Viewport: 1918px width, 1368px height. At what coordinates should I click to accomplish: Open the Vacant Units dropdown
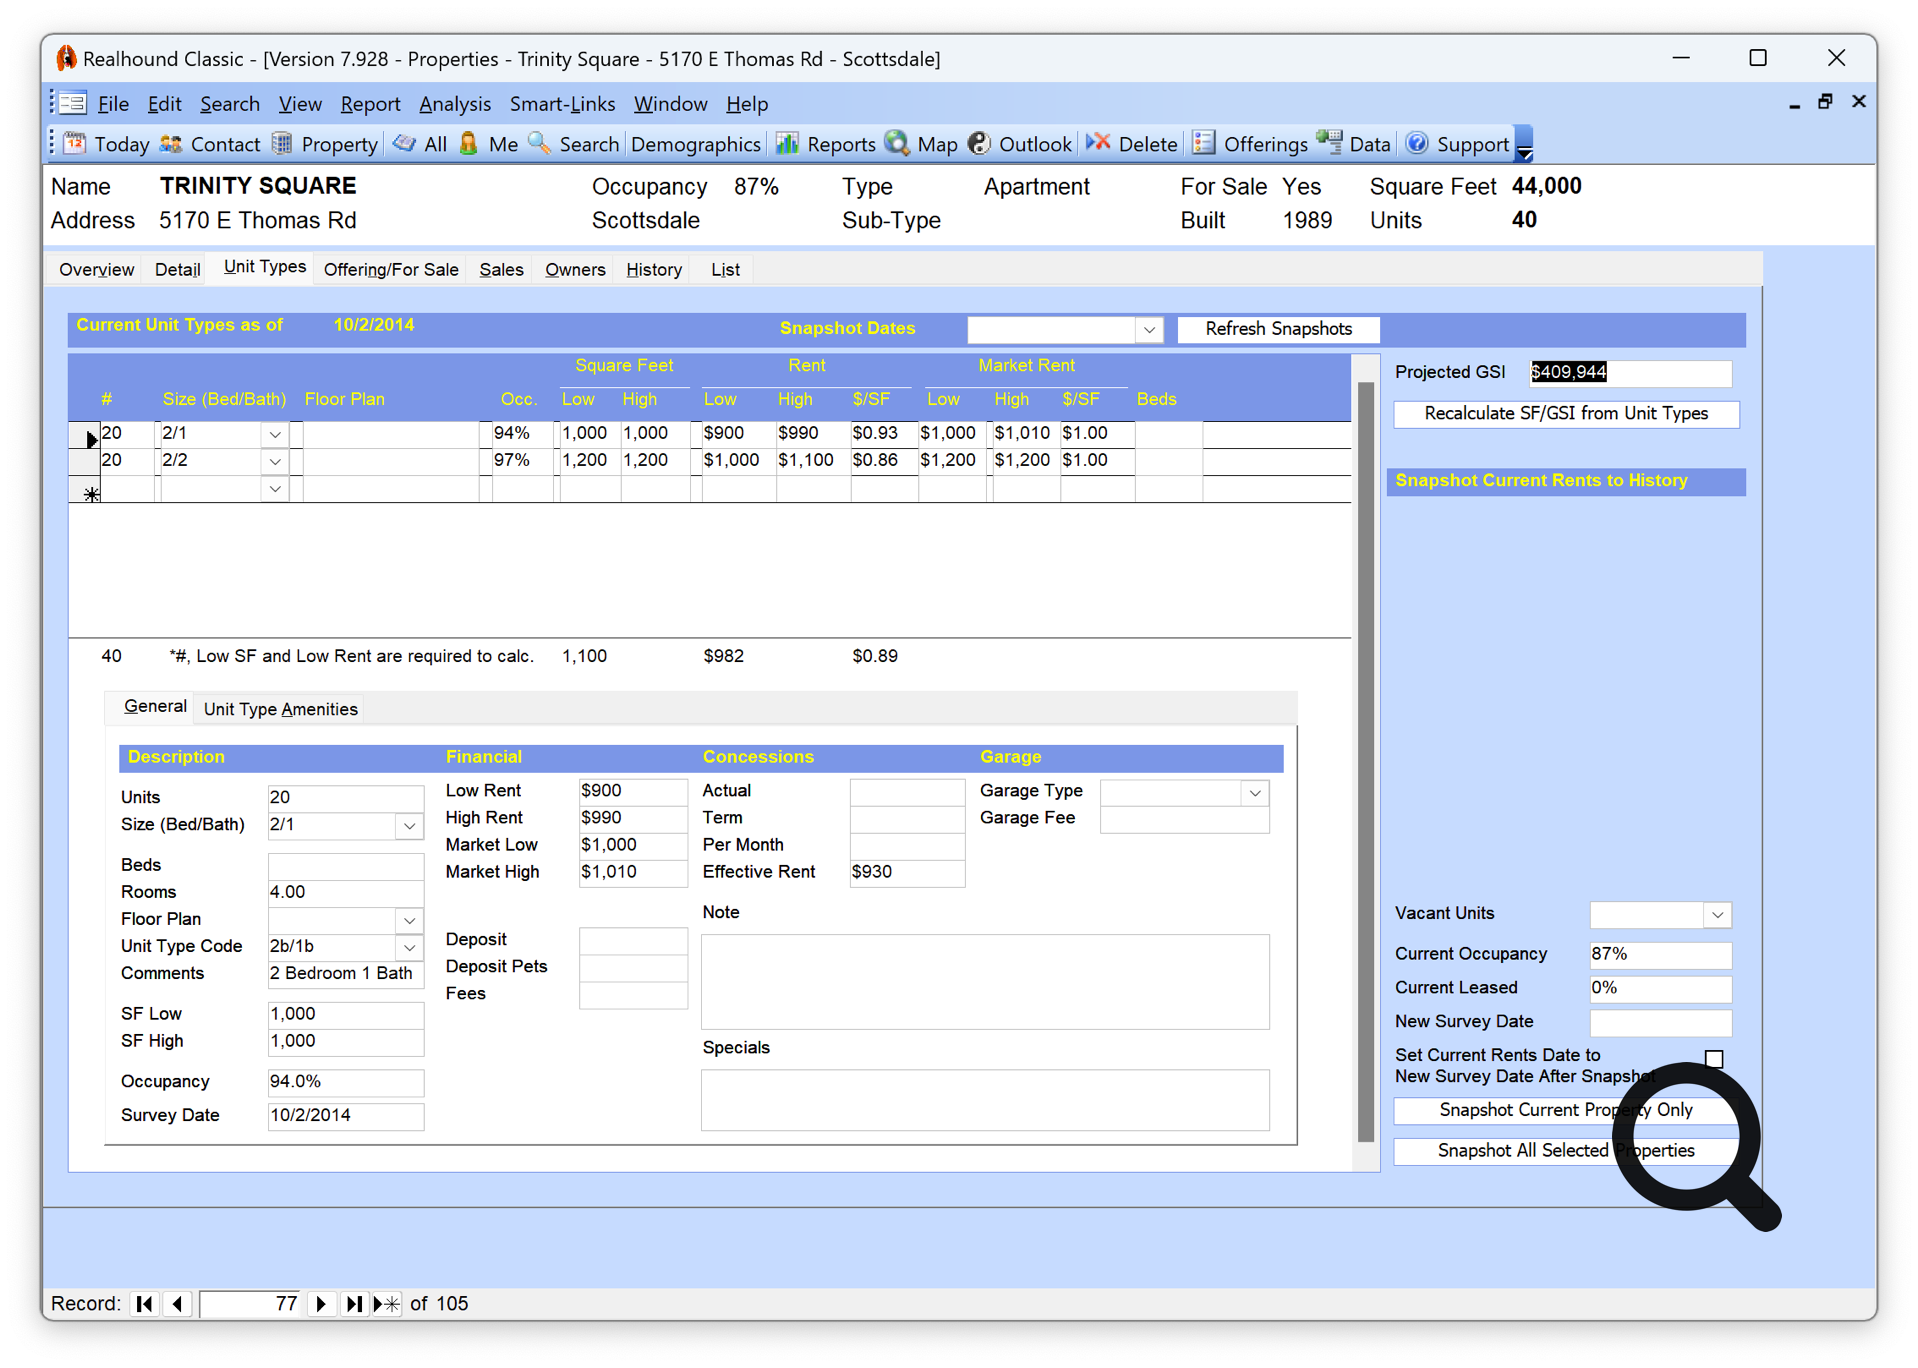(1717, 915)
